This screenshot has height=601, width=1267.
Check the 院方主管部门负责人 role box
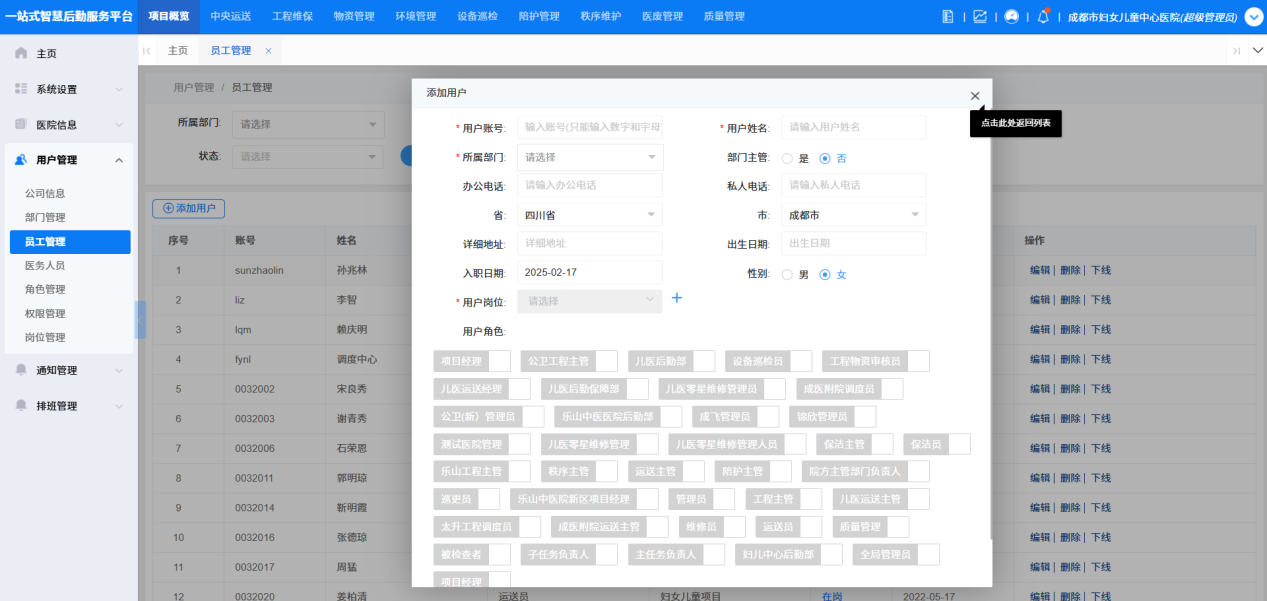[x=918, y=471]
